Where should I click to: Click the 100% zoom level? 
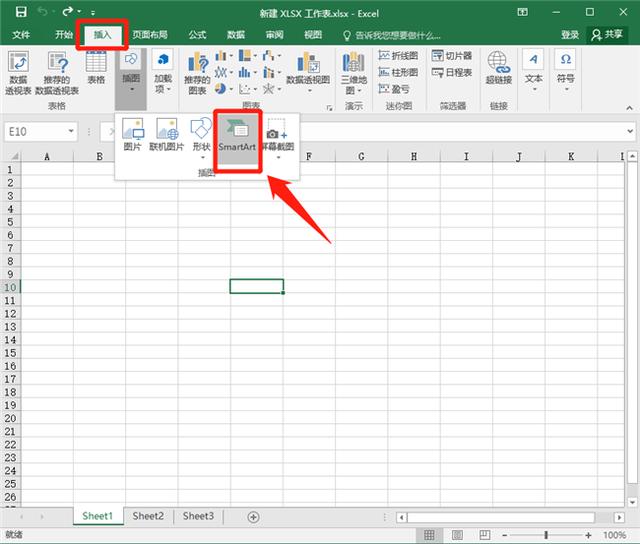coord(614,535)
